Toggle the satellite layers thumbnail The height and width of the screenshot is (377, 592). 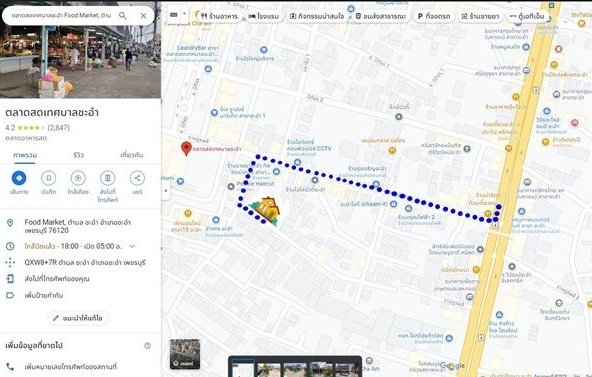pos(185,354)
